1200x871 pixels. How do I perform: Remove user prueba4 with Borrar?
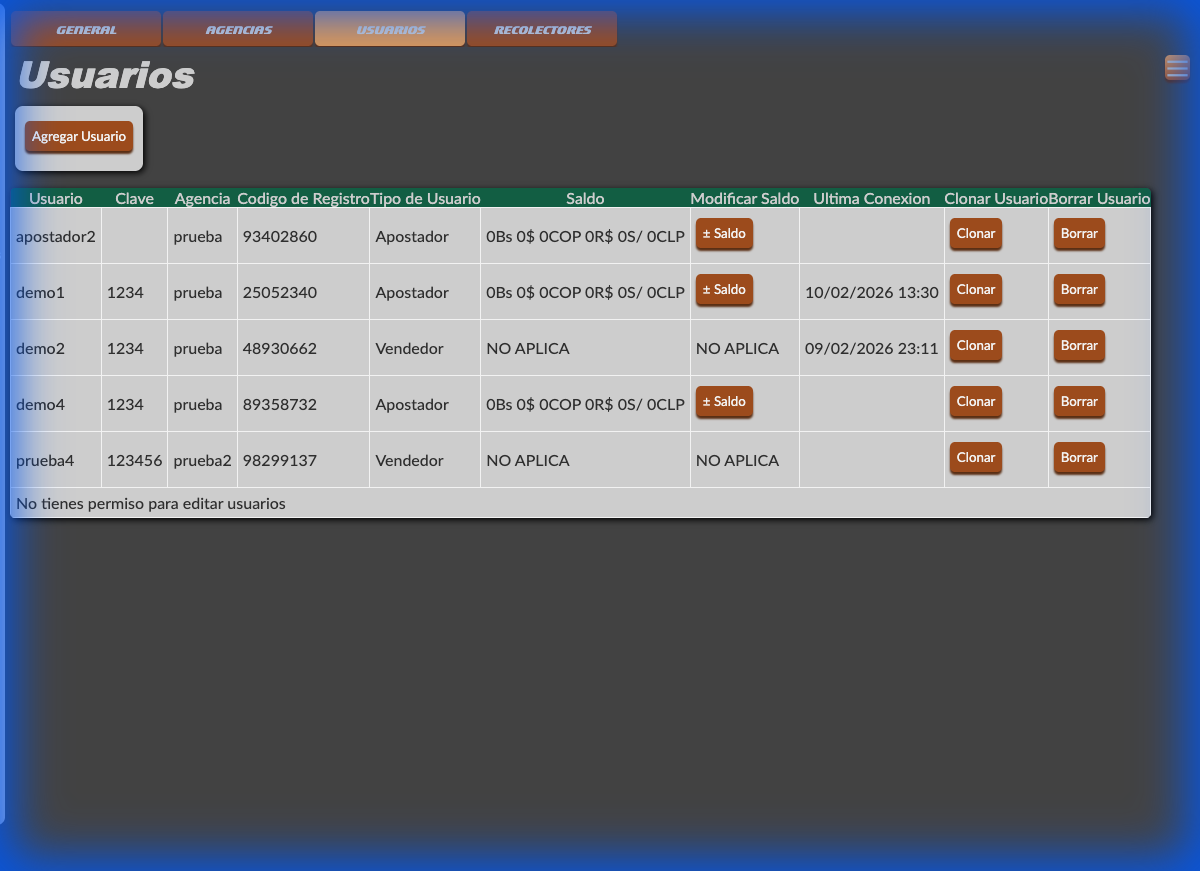tap(1079, 458)
